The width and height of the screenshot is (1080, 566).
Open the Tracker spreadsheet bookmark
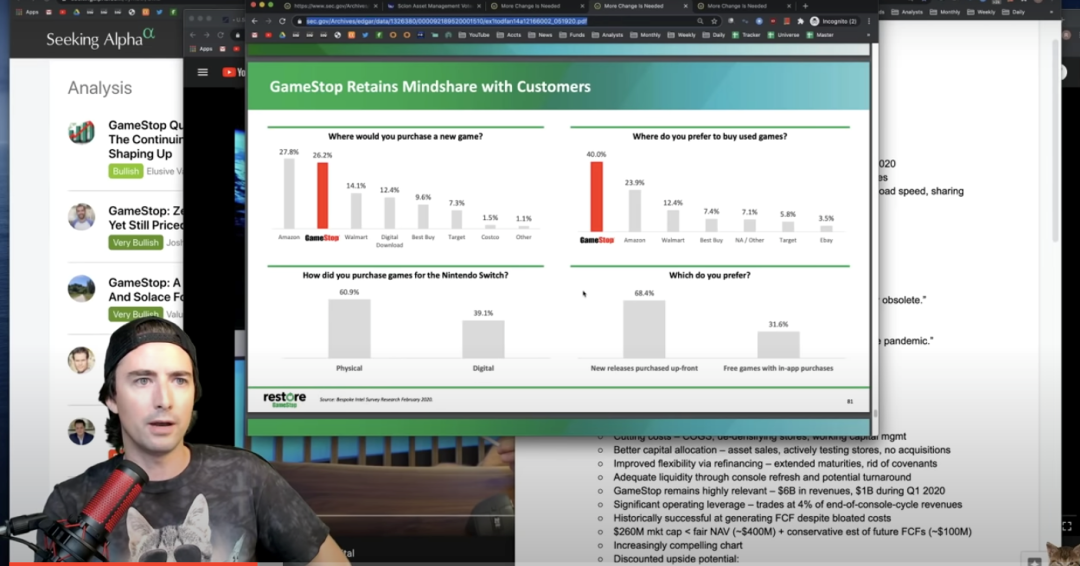pyautogui.click(x=746, y=35)
